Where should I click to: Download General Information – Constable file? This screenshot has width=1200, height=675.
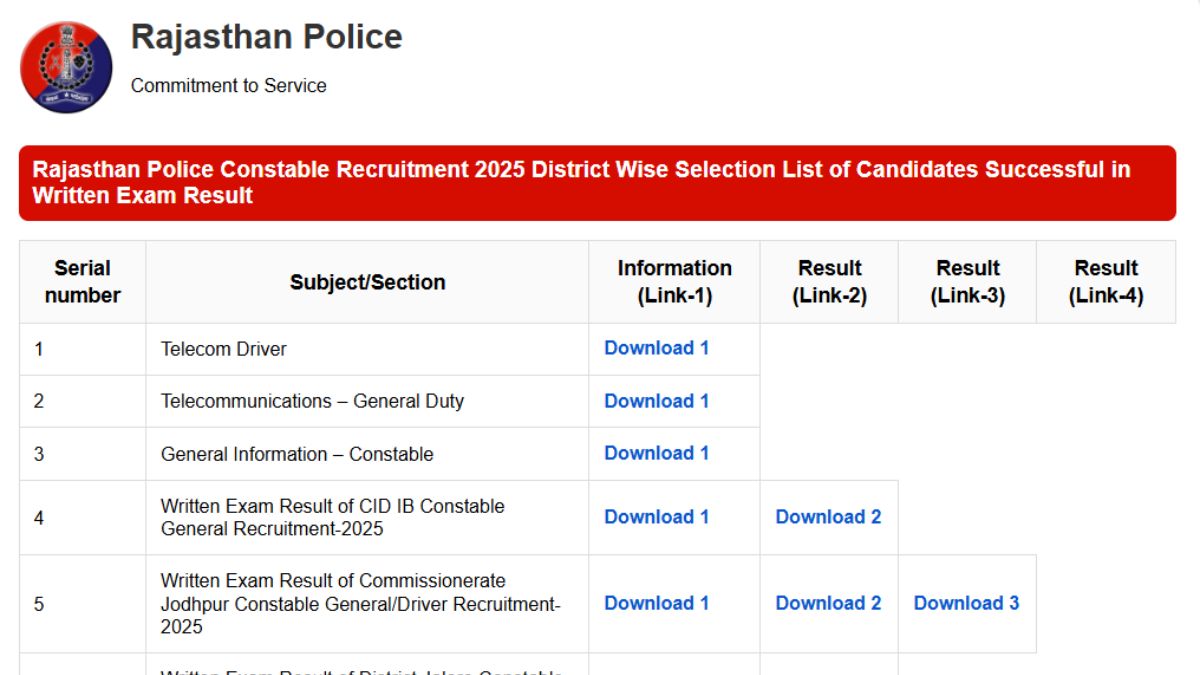click(656, 453)
